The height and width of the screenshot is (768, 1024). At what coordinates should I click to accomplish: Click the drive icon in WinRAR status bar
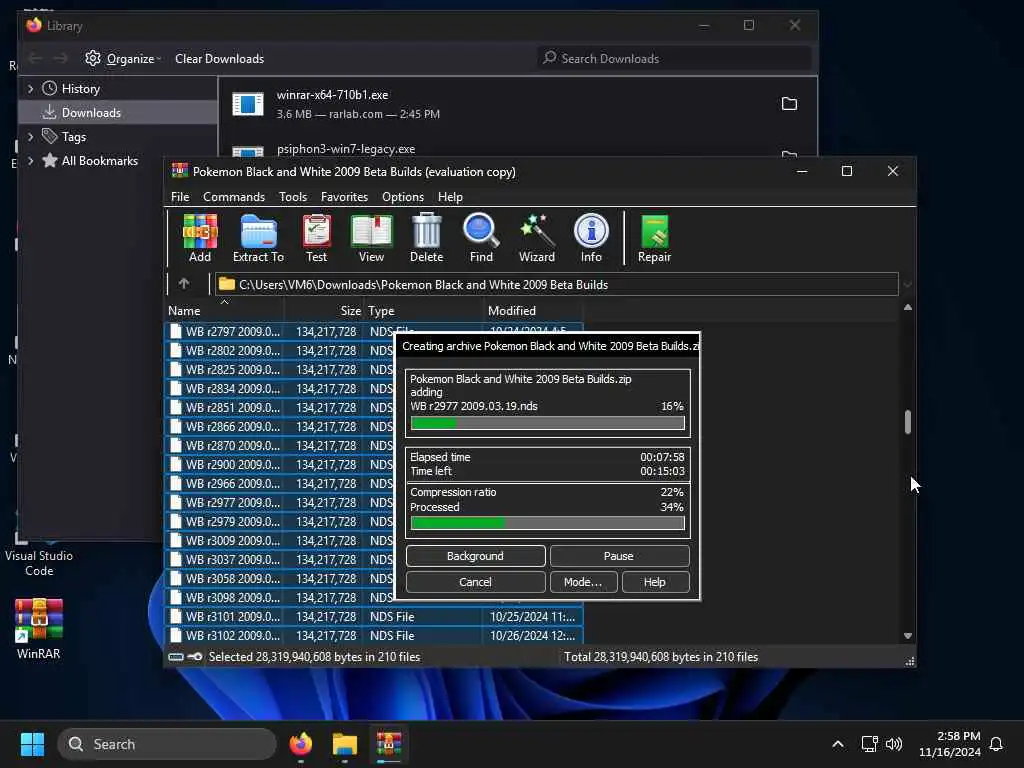176,657
